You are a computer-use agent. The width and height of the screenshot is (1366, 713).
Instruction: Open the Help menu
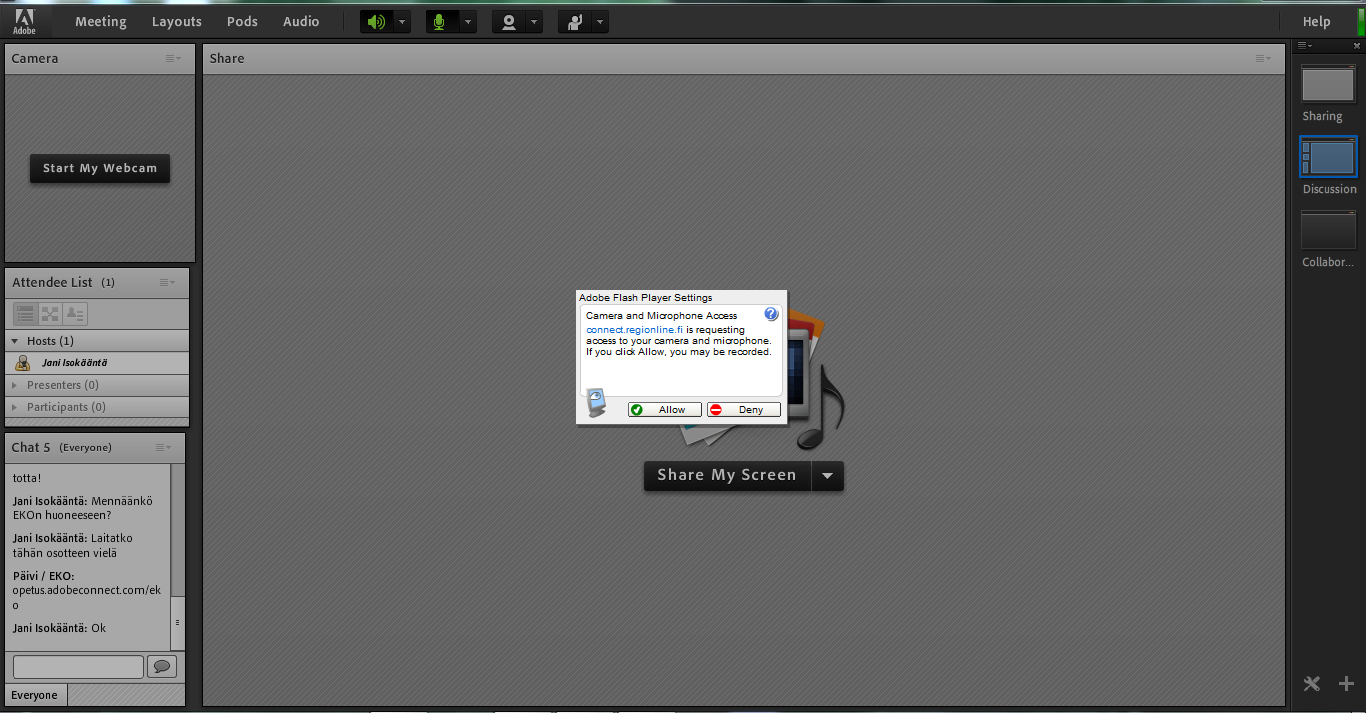coord(1316,21)
